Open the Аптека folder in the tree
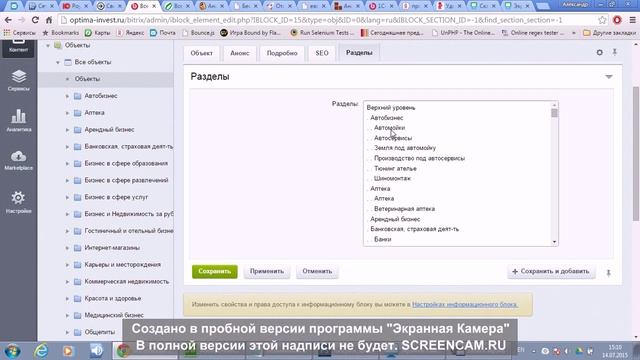This screenshot has width=640, height=360. pos(94,112)
